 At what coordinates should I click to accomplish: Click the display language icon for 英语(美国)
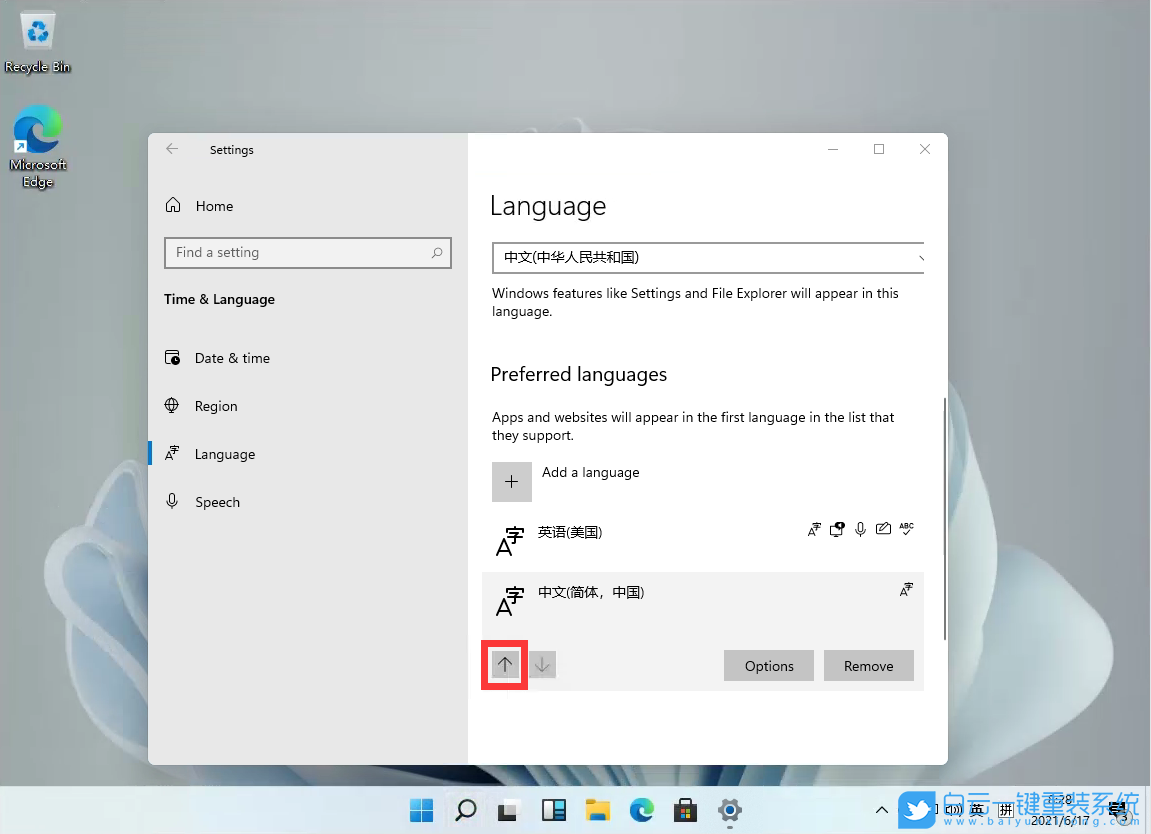coord(813,529)
